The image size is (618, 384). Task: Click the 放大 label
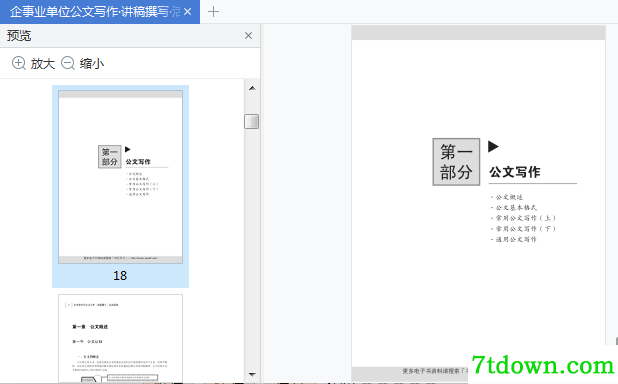(x=43, y=63)
